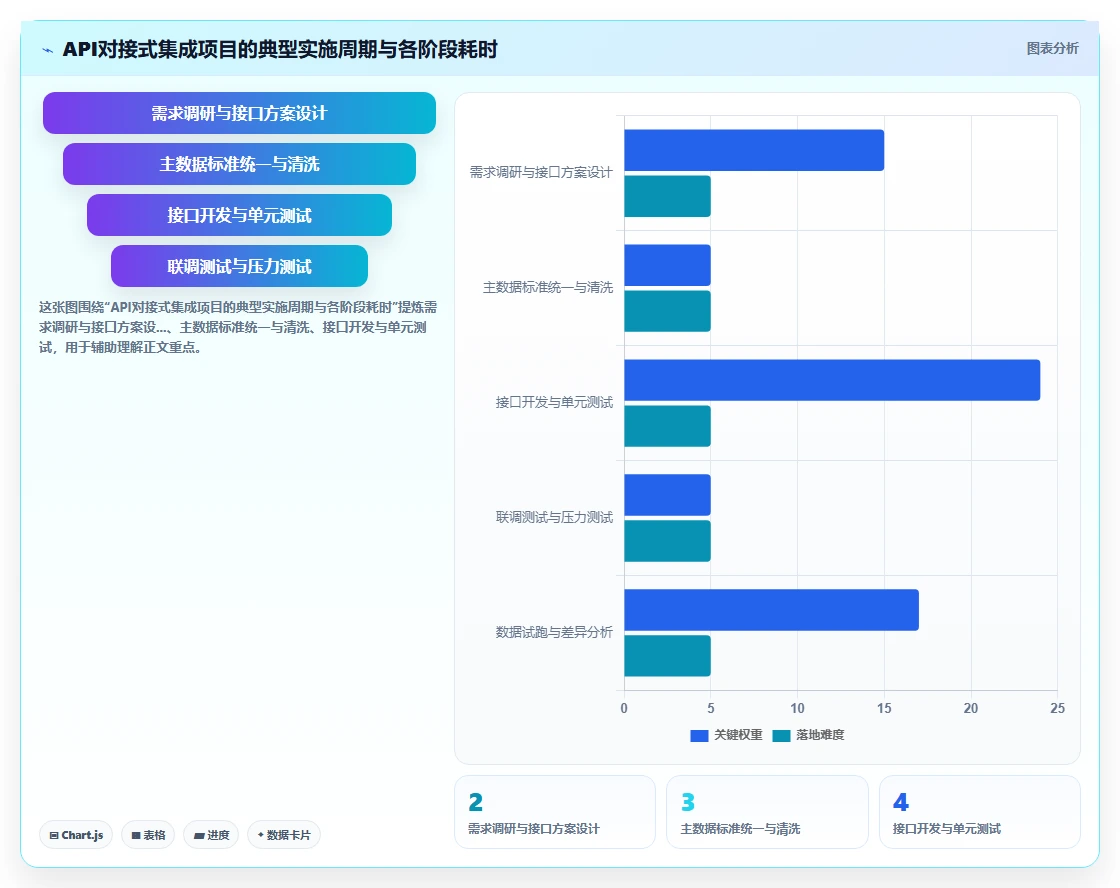
Task: Click y-axis label 数据试跑与差异分析
Action: (554, 633)
